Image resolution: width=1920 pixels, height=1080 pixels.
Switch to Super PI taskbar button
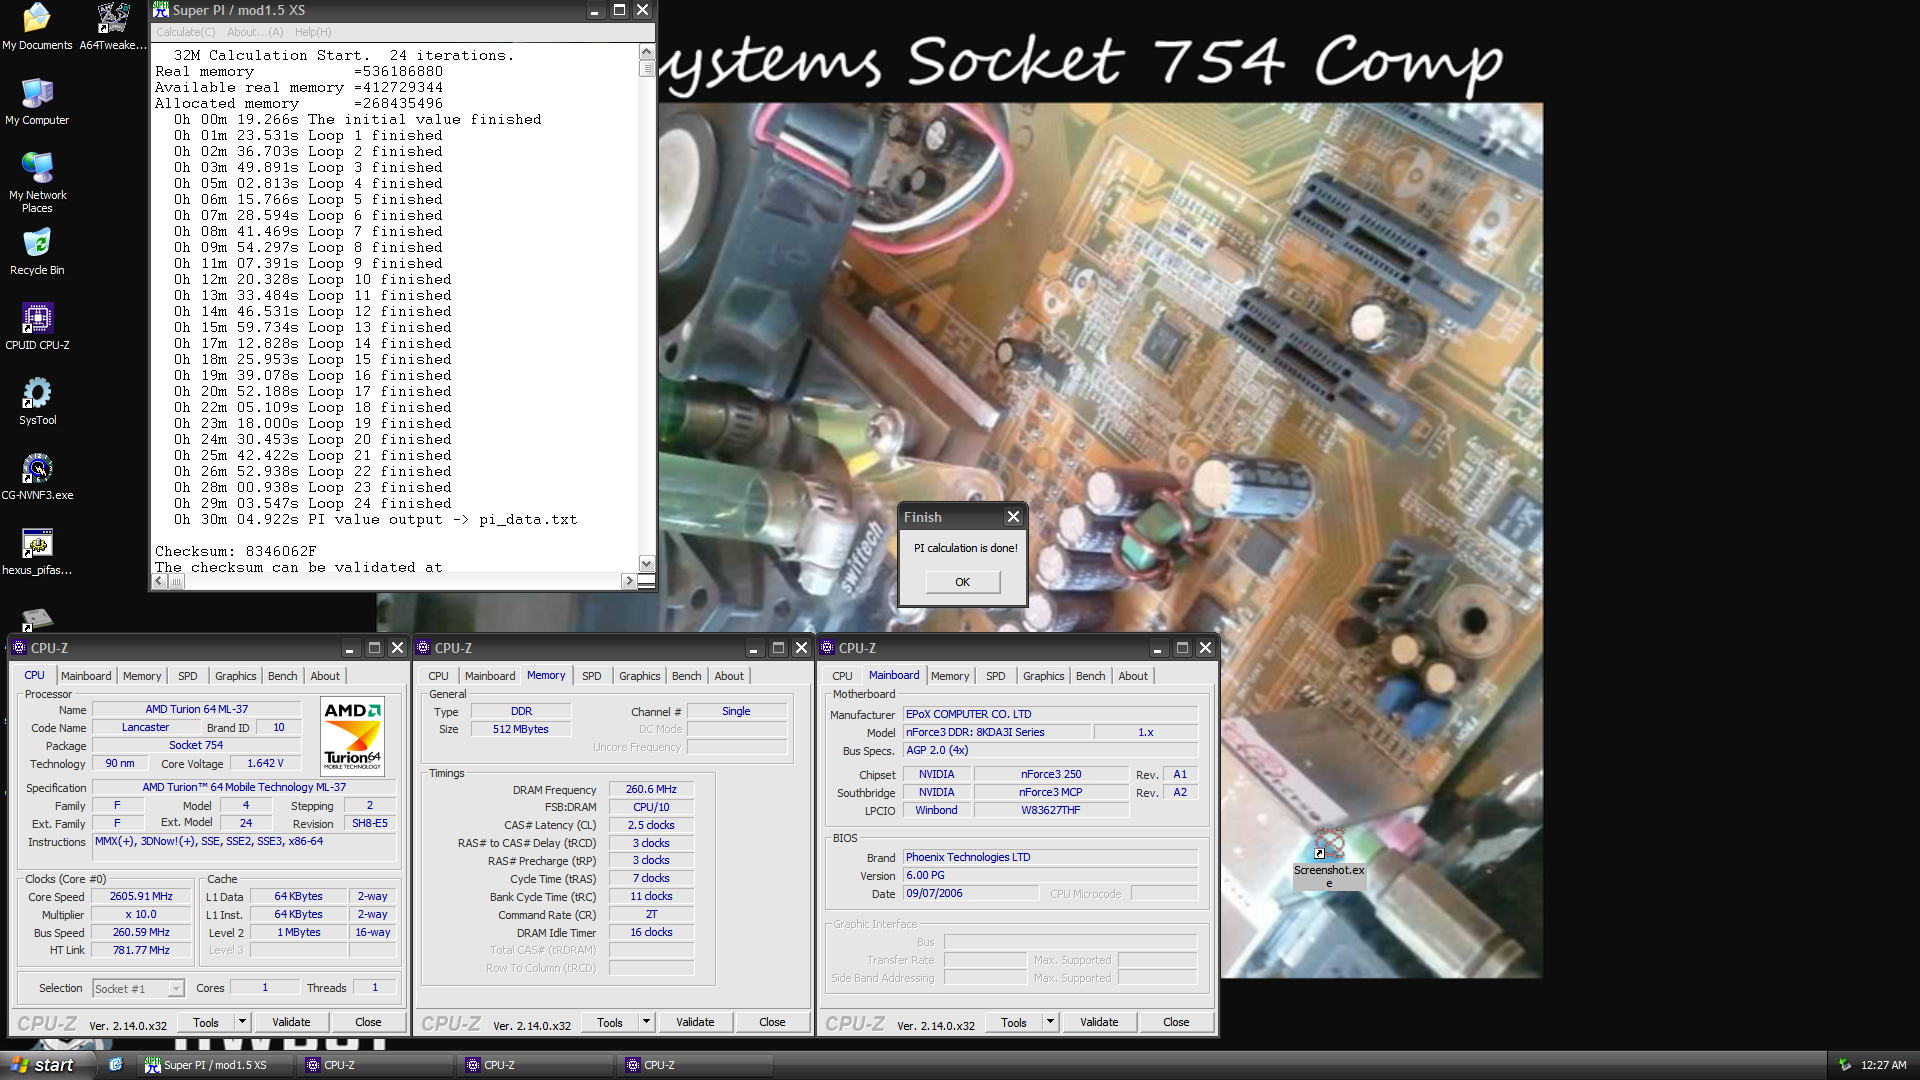click(x=216, y=1065)
